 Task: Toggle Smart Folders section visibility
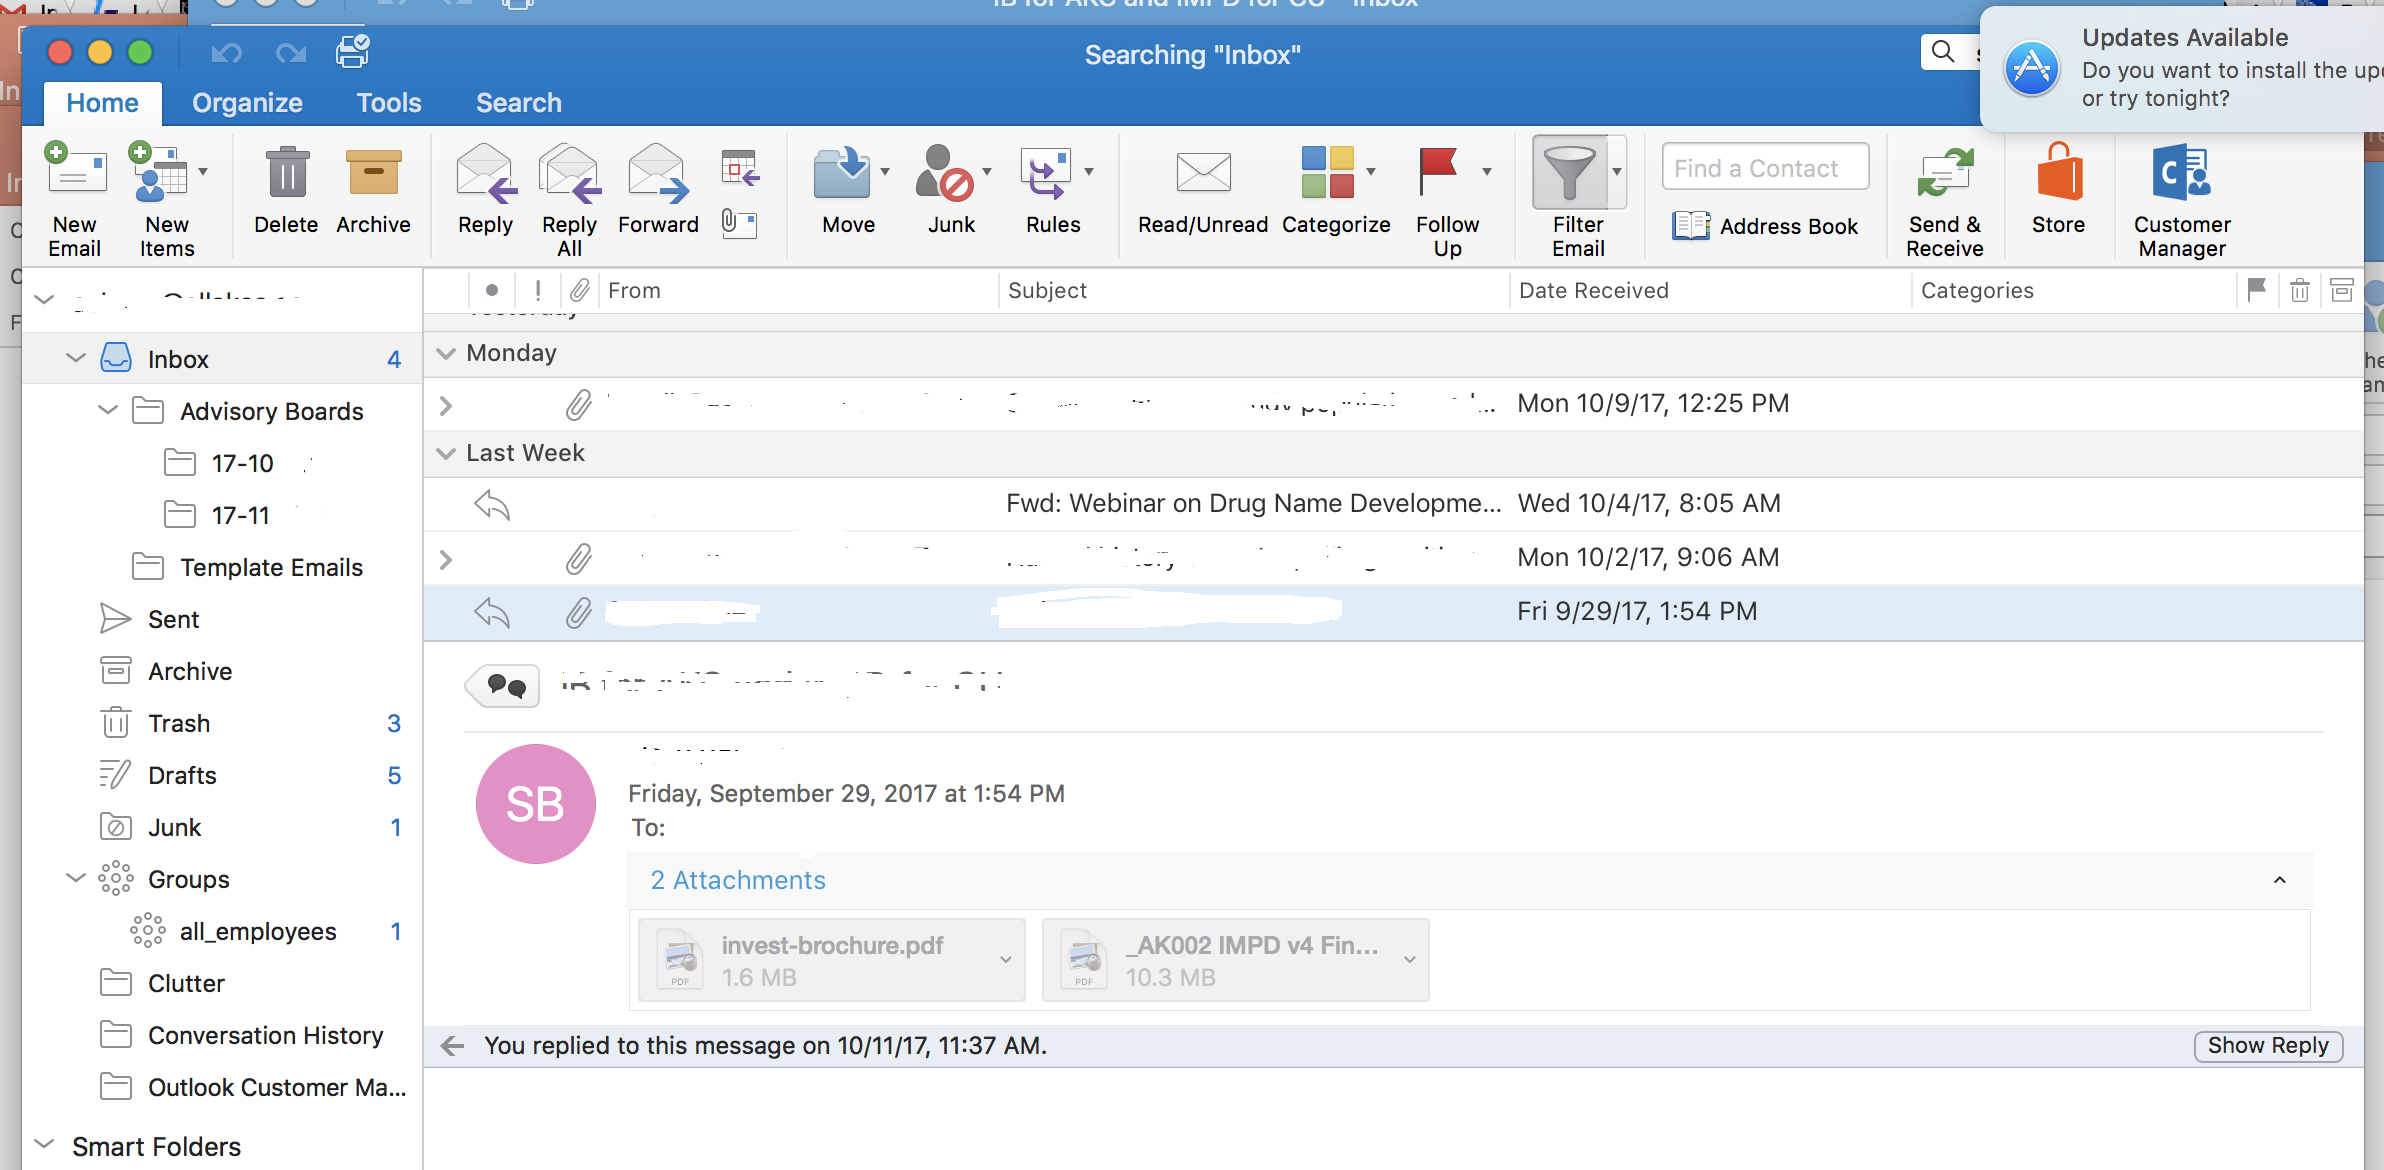(46, 1146)
